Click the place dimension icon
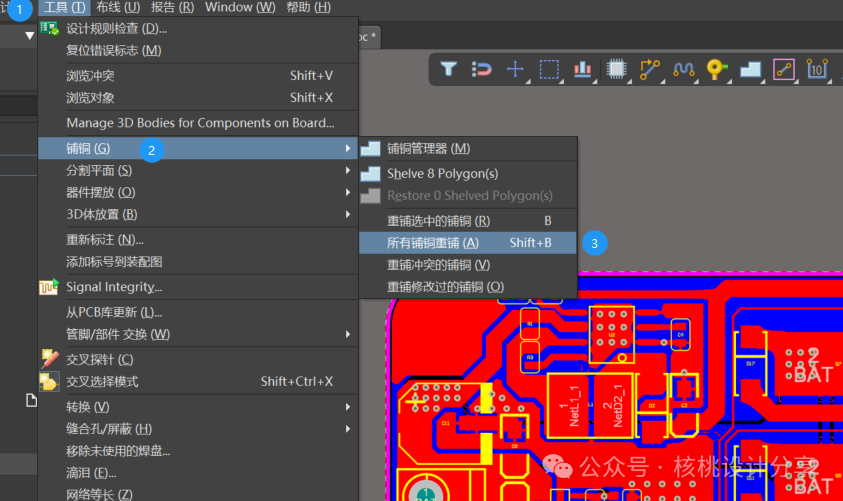 tap(817, 69)
